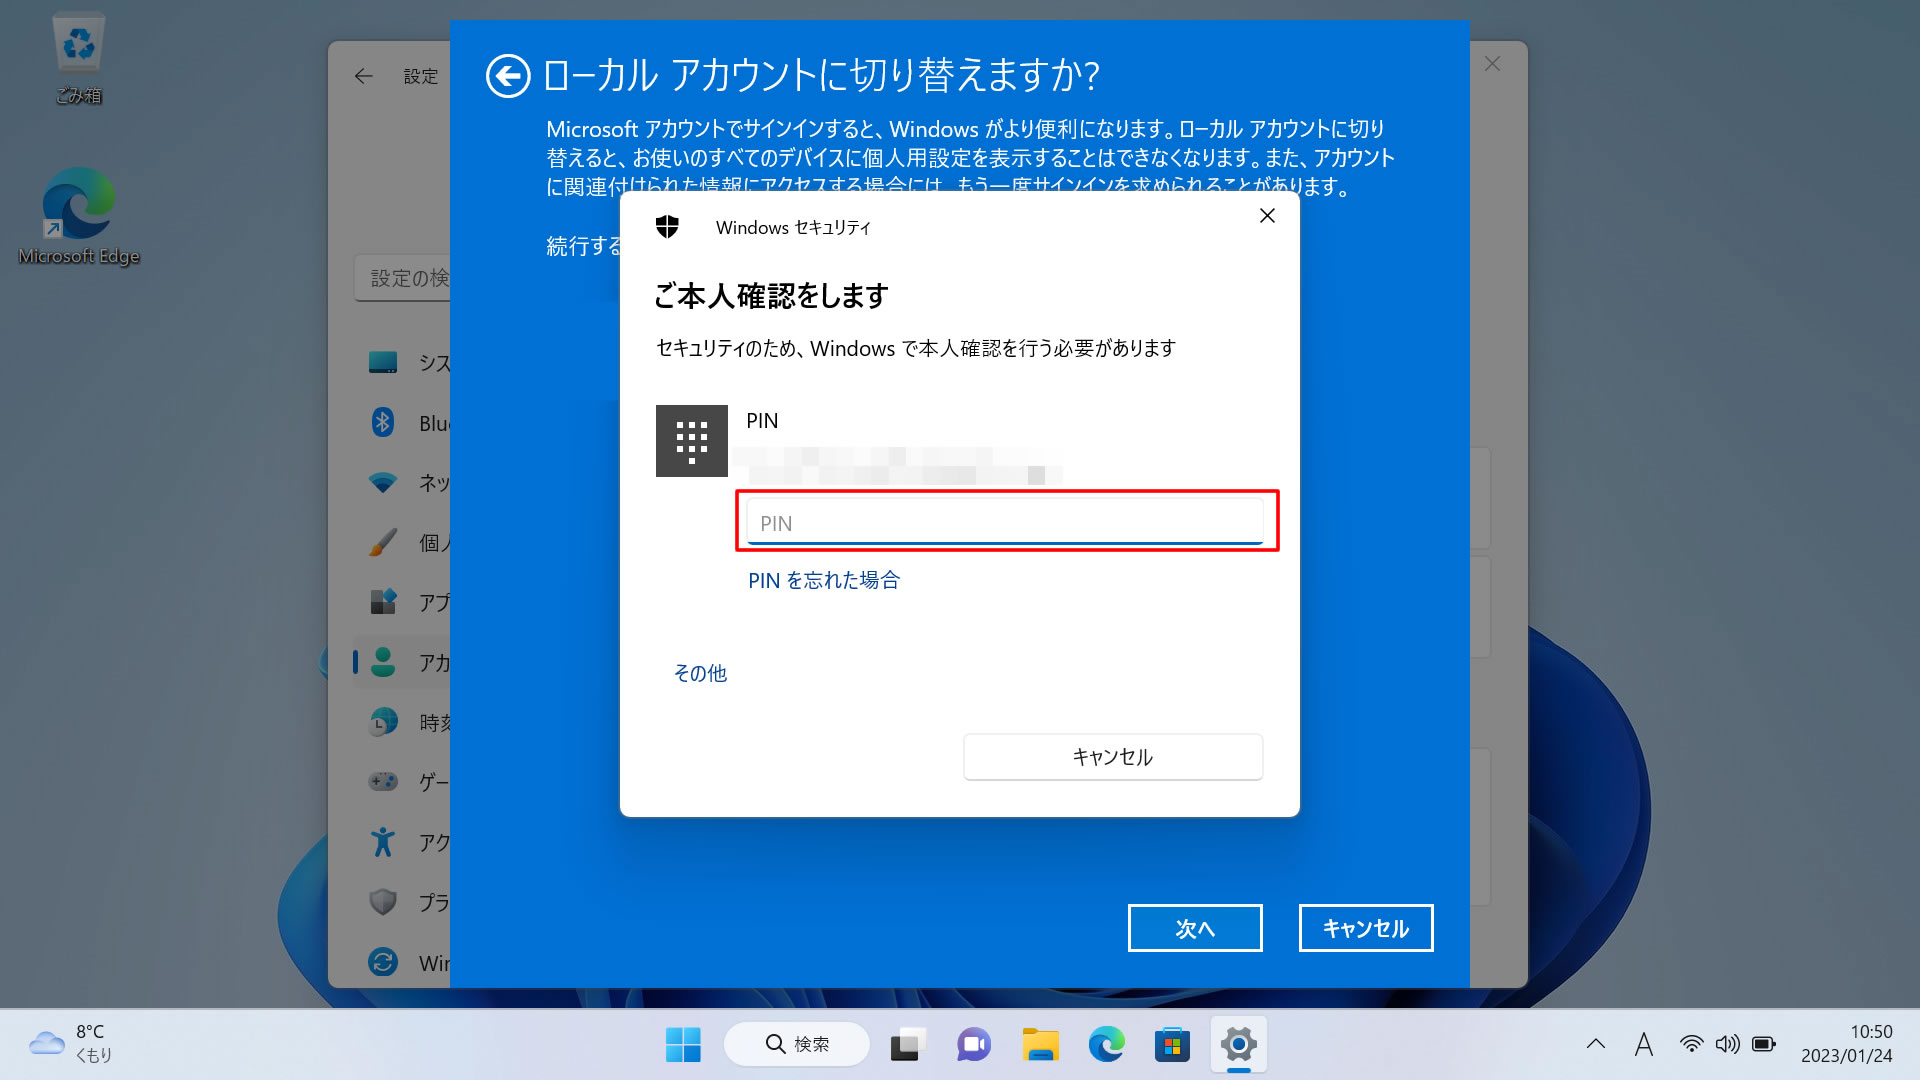This screenshot has width=1920, height=1080.
Task: Select the Accounts person icon in Settings
Action: (x=383, y=662)
